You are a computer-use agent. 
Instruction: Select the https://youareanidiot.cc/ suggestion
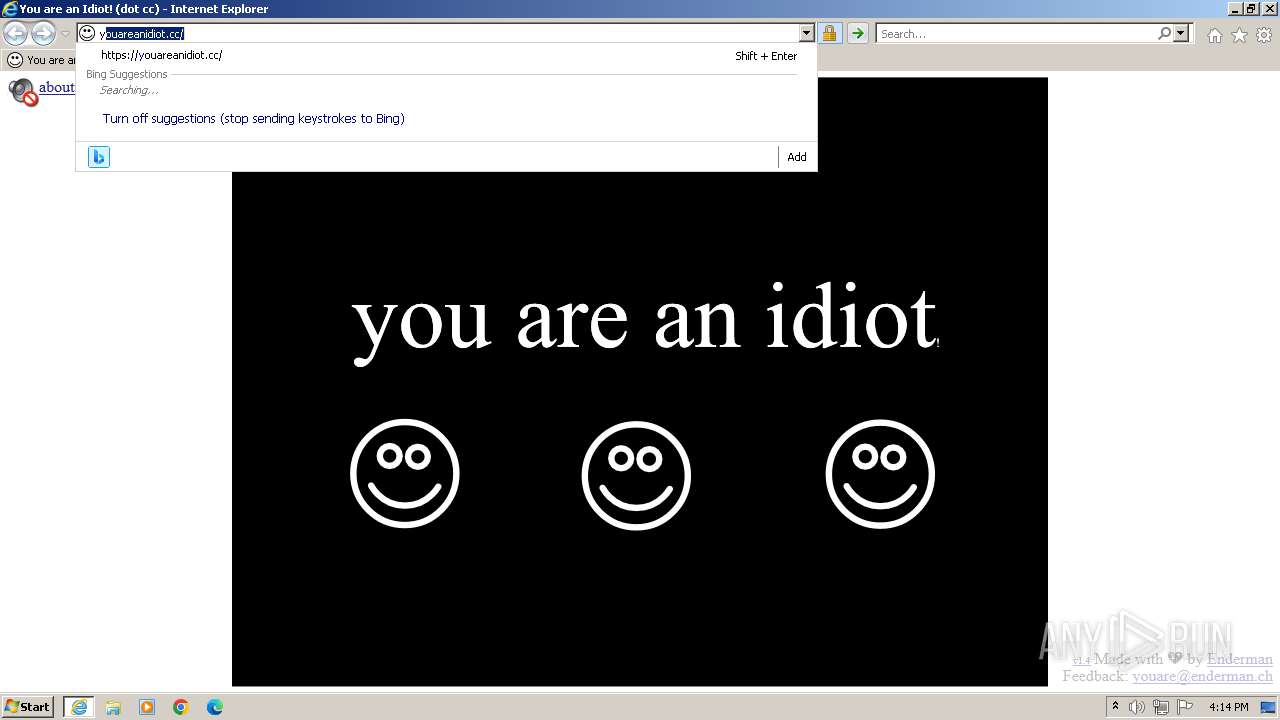coord(446,55)
